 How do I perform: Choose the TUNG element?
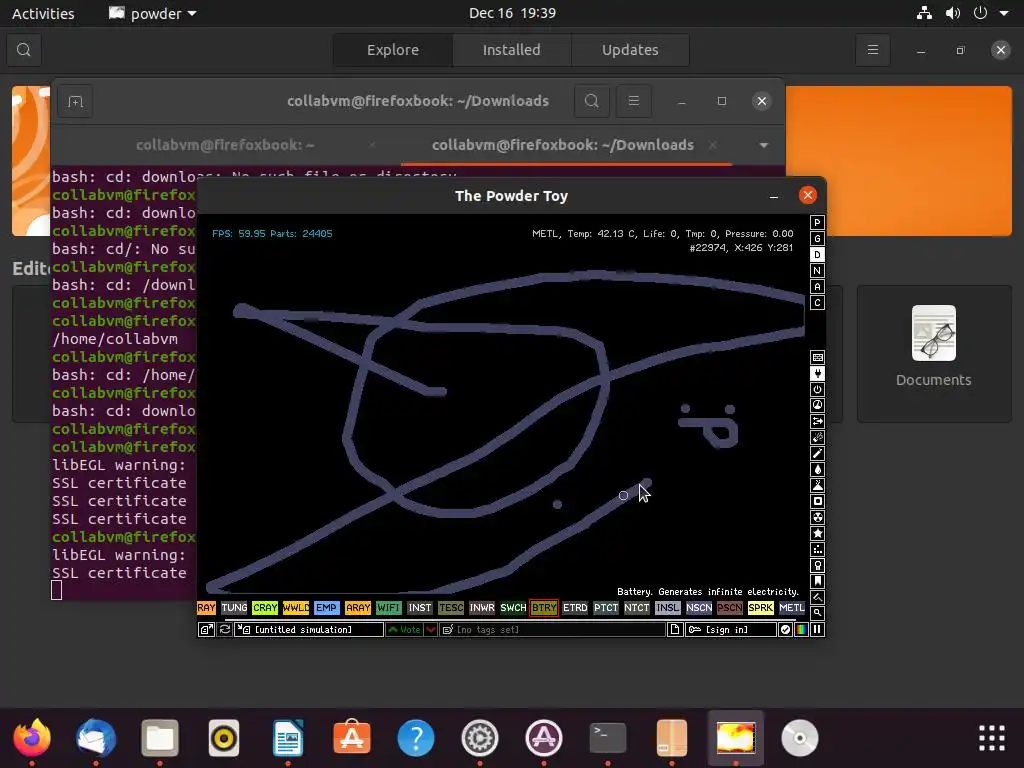(x=234, y=608)
